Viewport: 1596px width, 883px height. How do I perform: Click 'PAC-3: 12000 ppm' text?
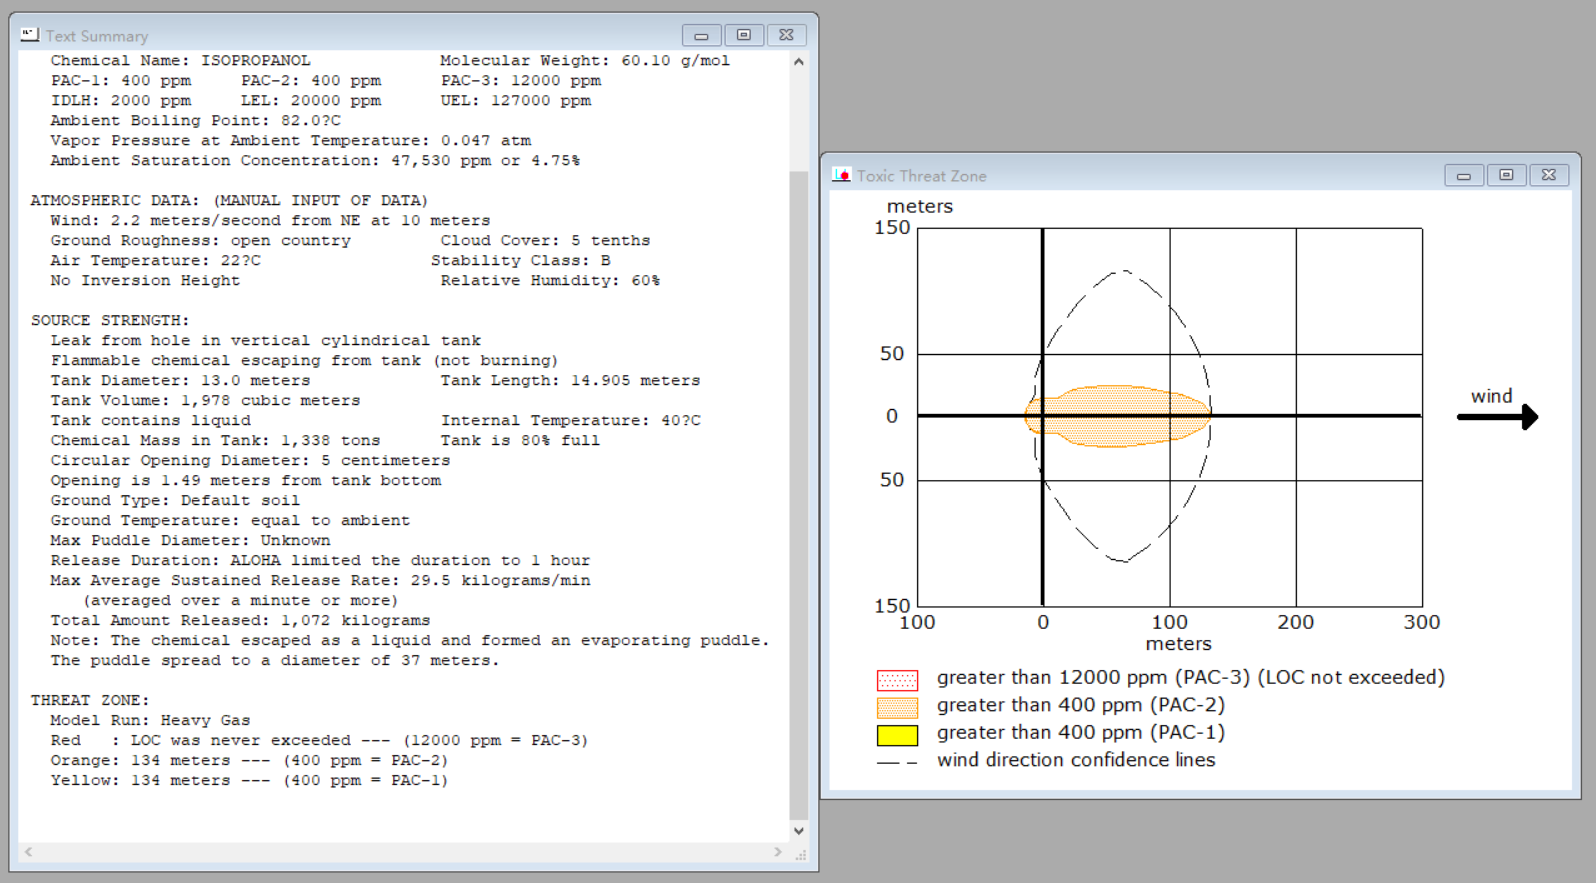tap(521, 81)
